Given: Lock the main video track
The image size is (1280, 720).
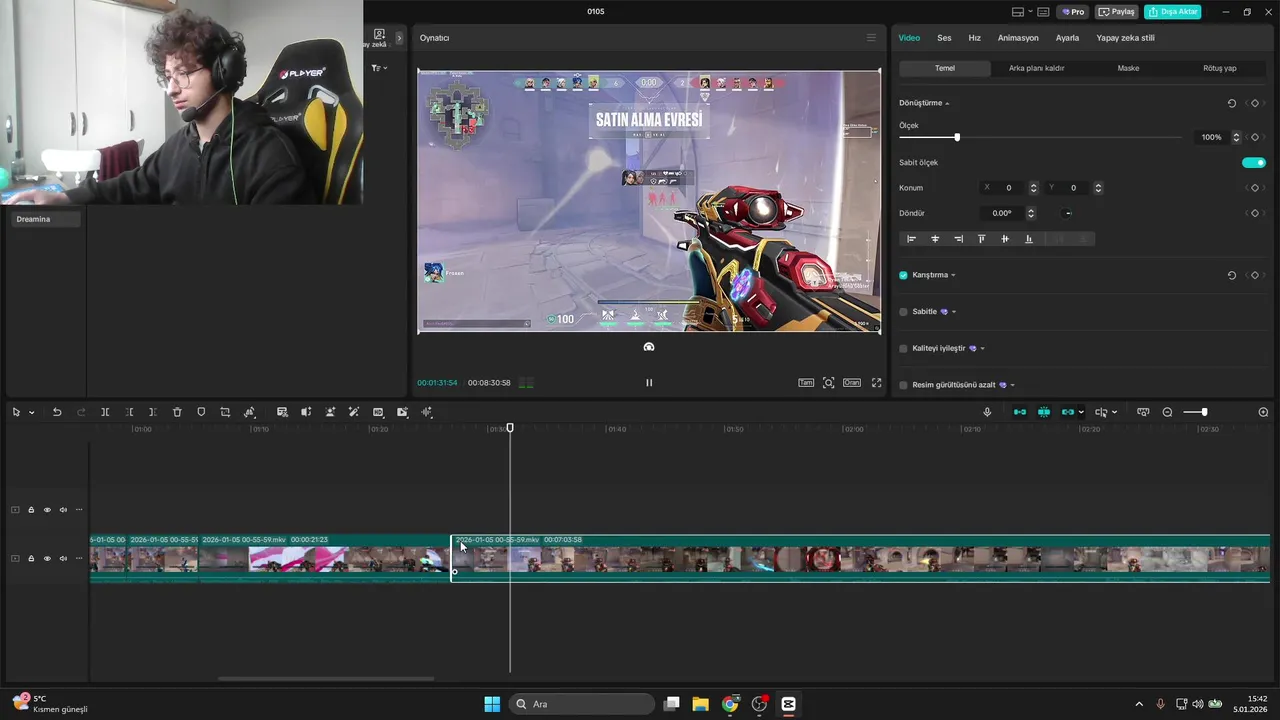Looking at the screenshot, I should pyautogui.click(x=31, y=558).
